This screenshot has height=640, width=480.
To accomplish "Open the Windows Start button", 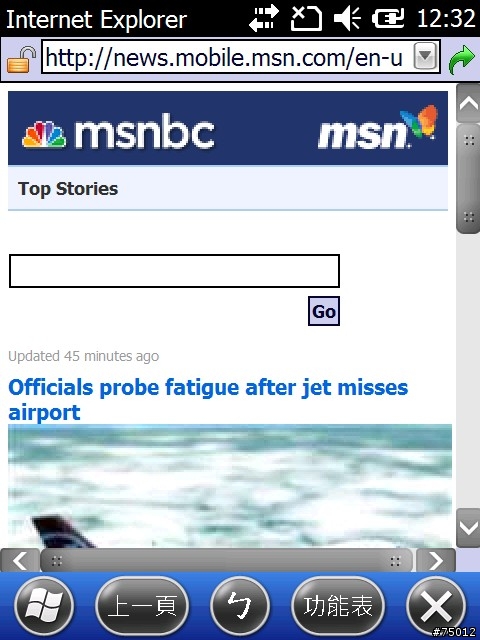I will pos(44,607).
